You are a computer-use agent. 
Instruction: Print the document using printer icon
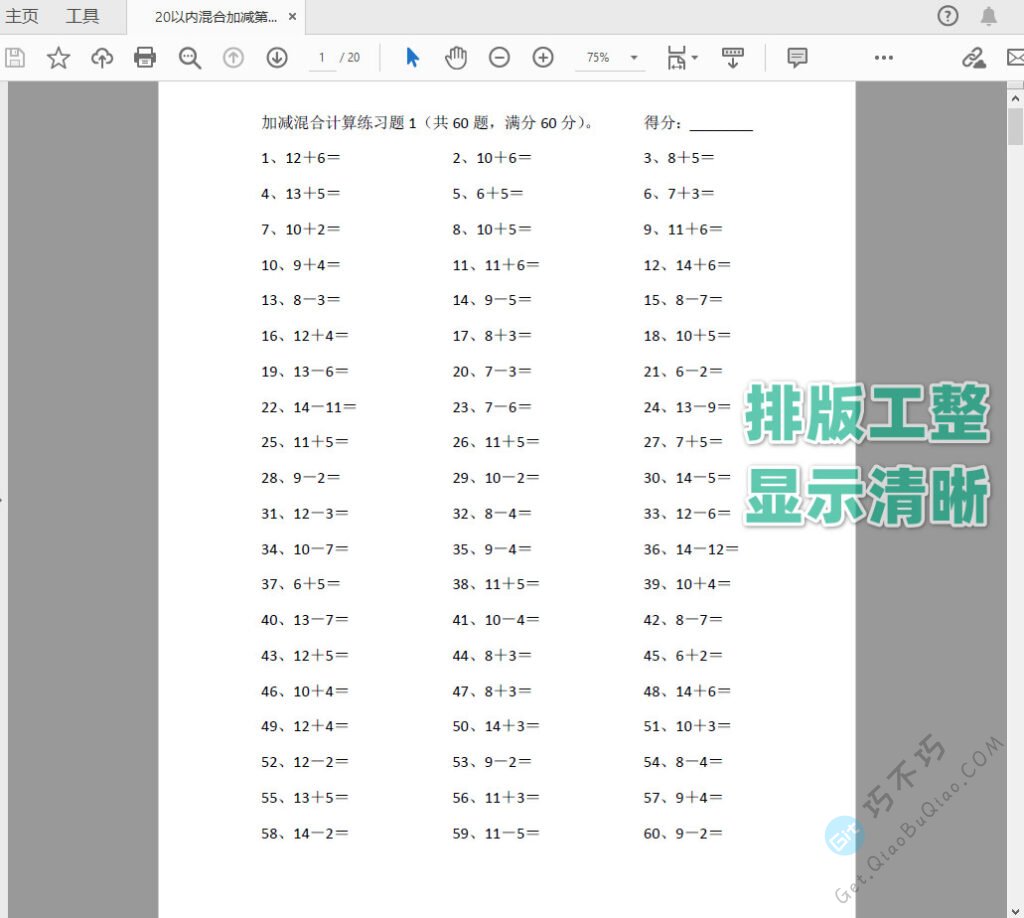coord(145,58)
